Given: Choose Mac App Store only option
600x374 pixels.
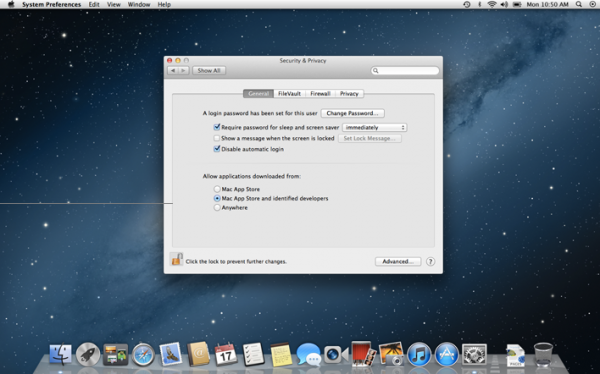Looking at the screenshot, I should pyautogui.click(x=217, y=189).
